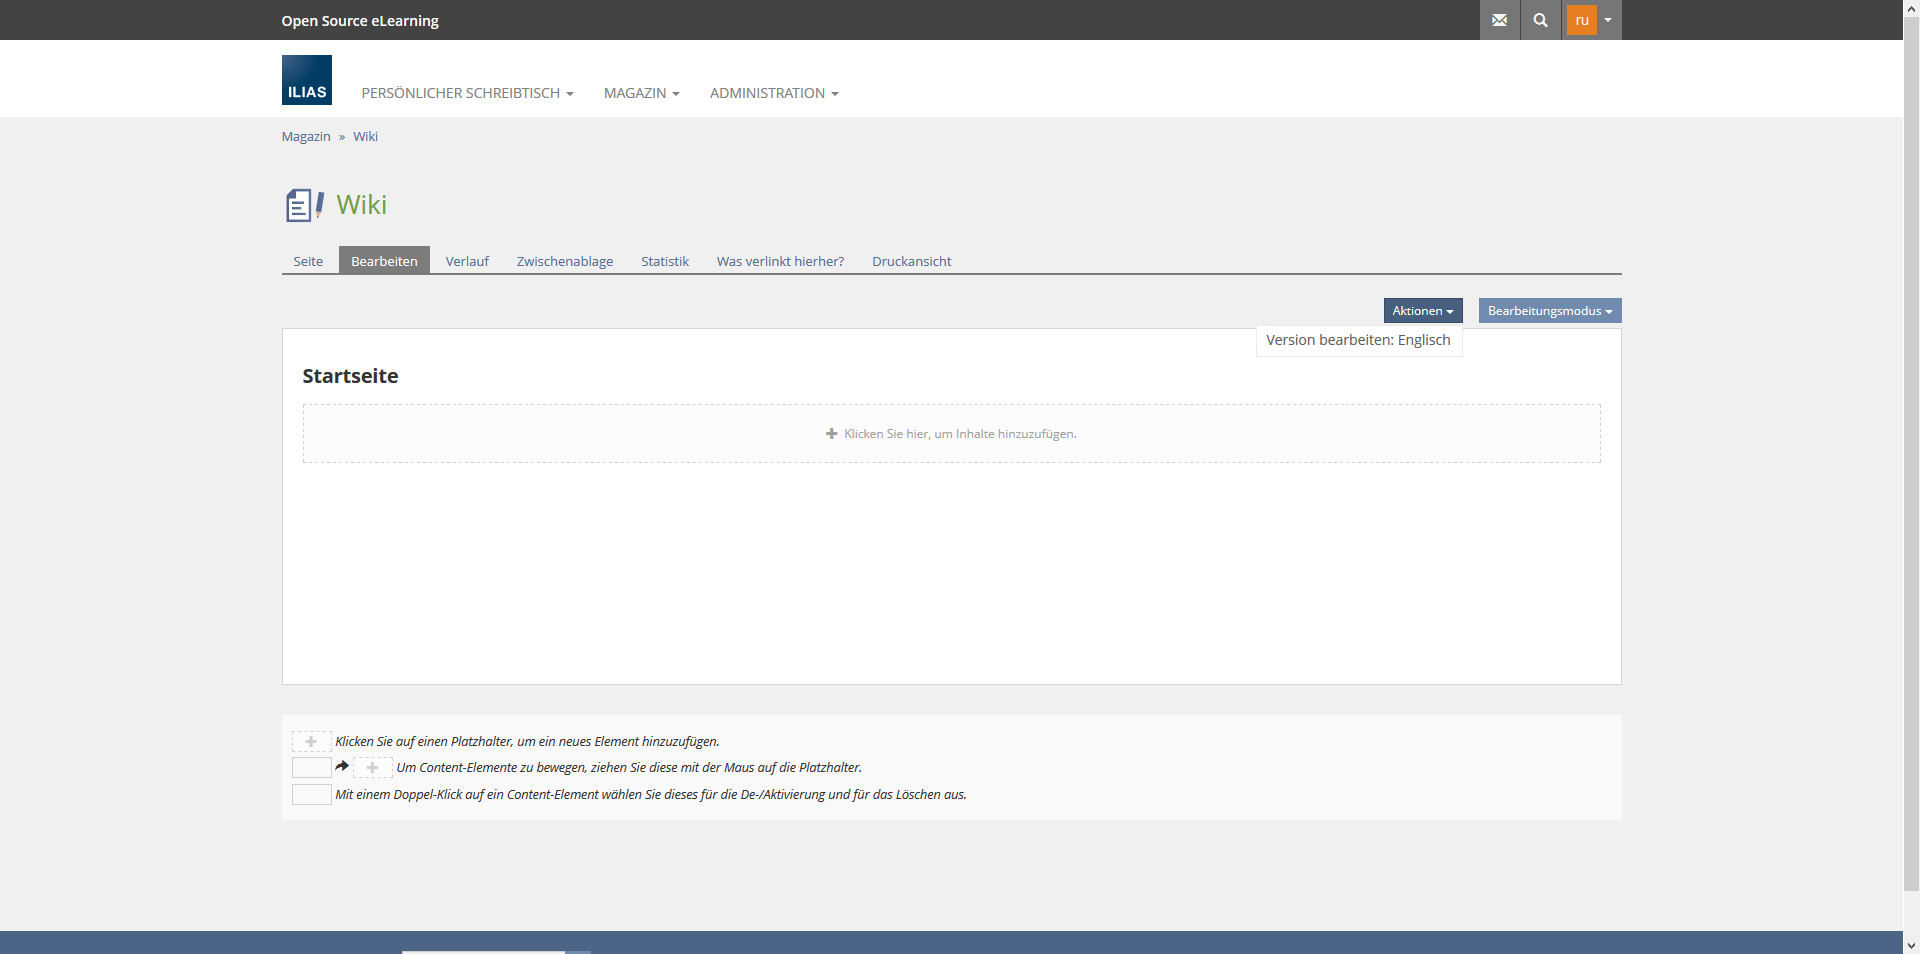Image resolution: width=1920 pixels, height=954 pixels.
Task: Click the plus icon to add content
Action: tap(831, 434)
